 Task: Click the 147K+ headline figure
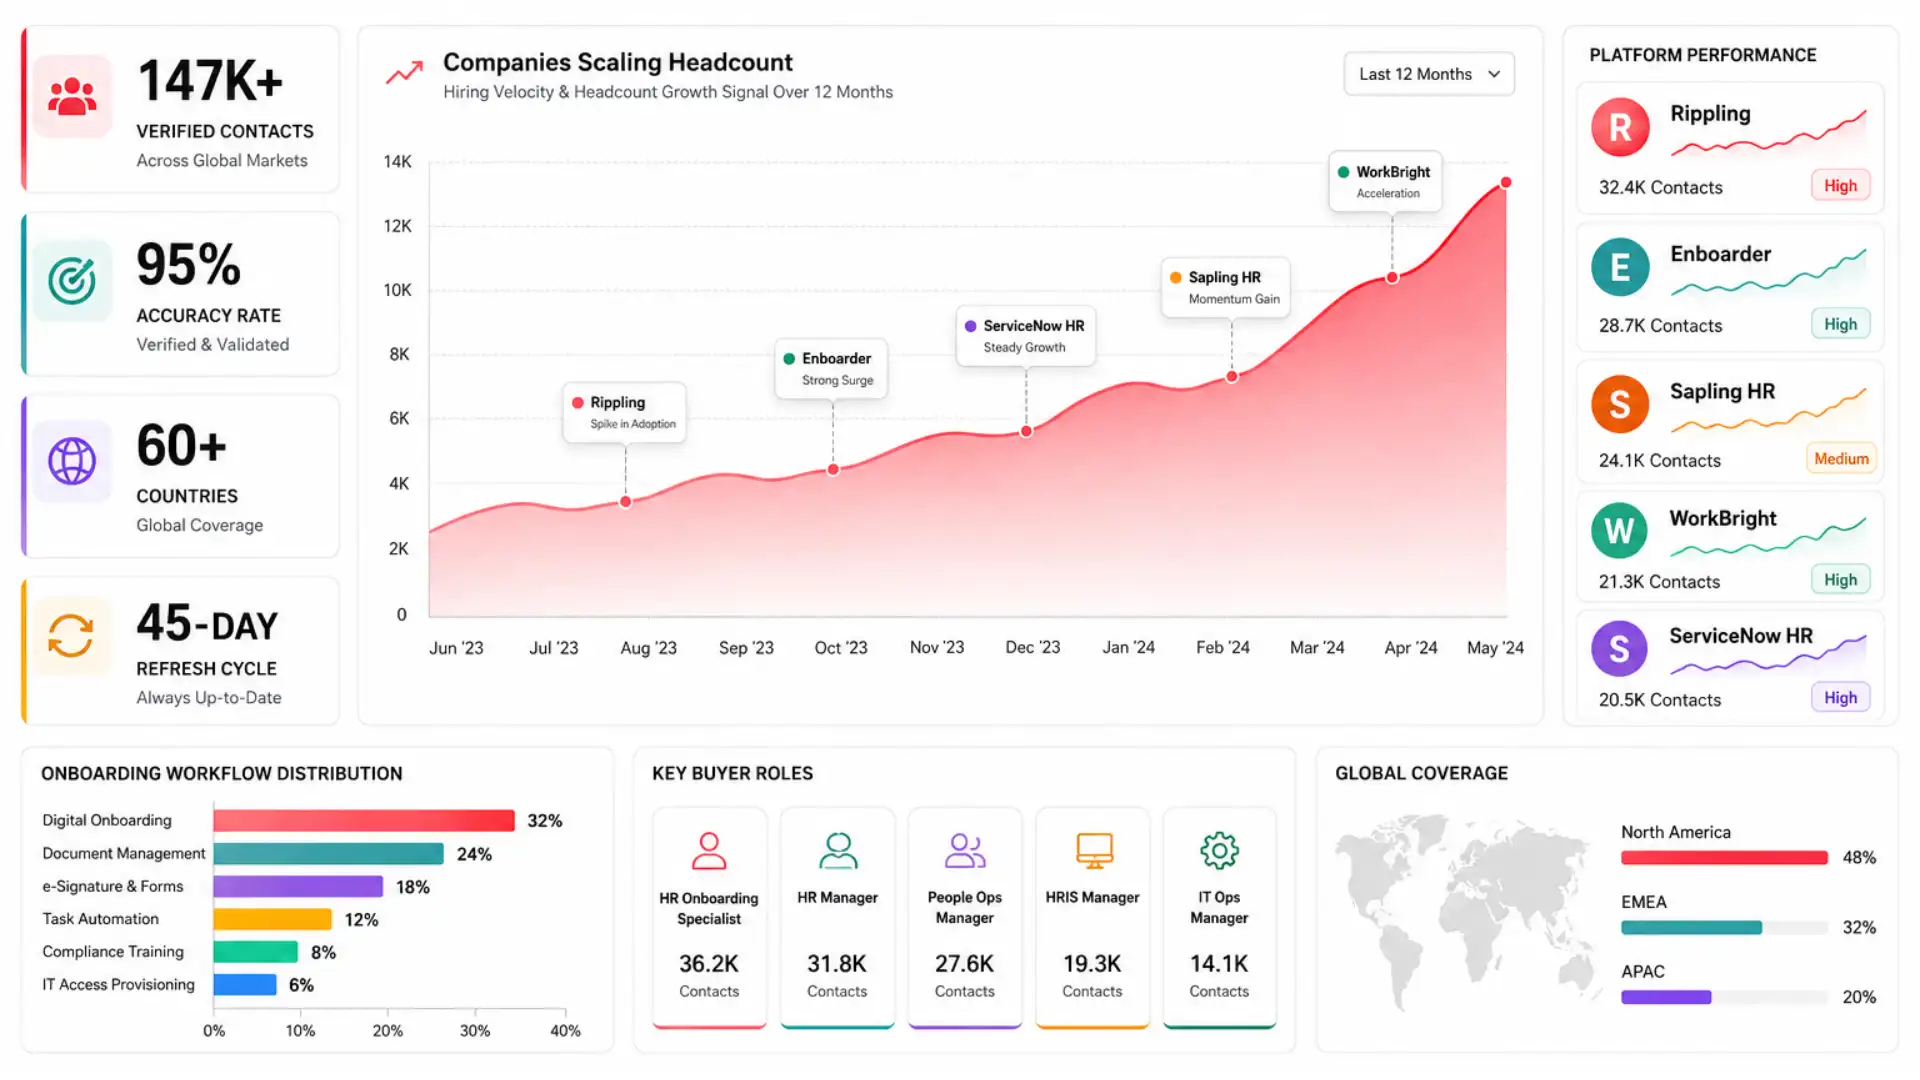[x=210, y=81]
